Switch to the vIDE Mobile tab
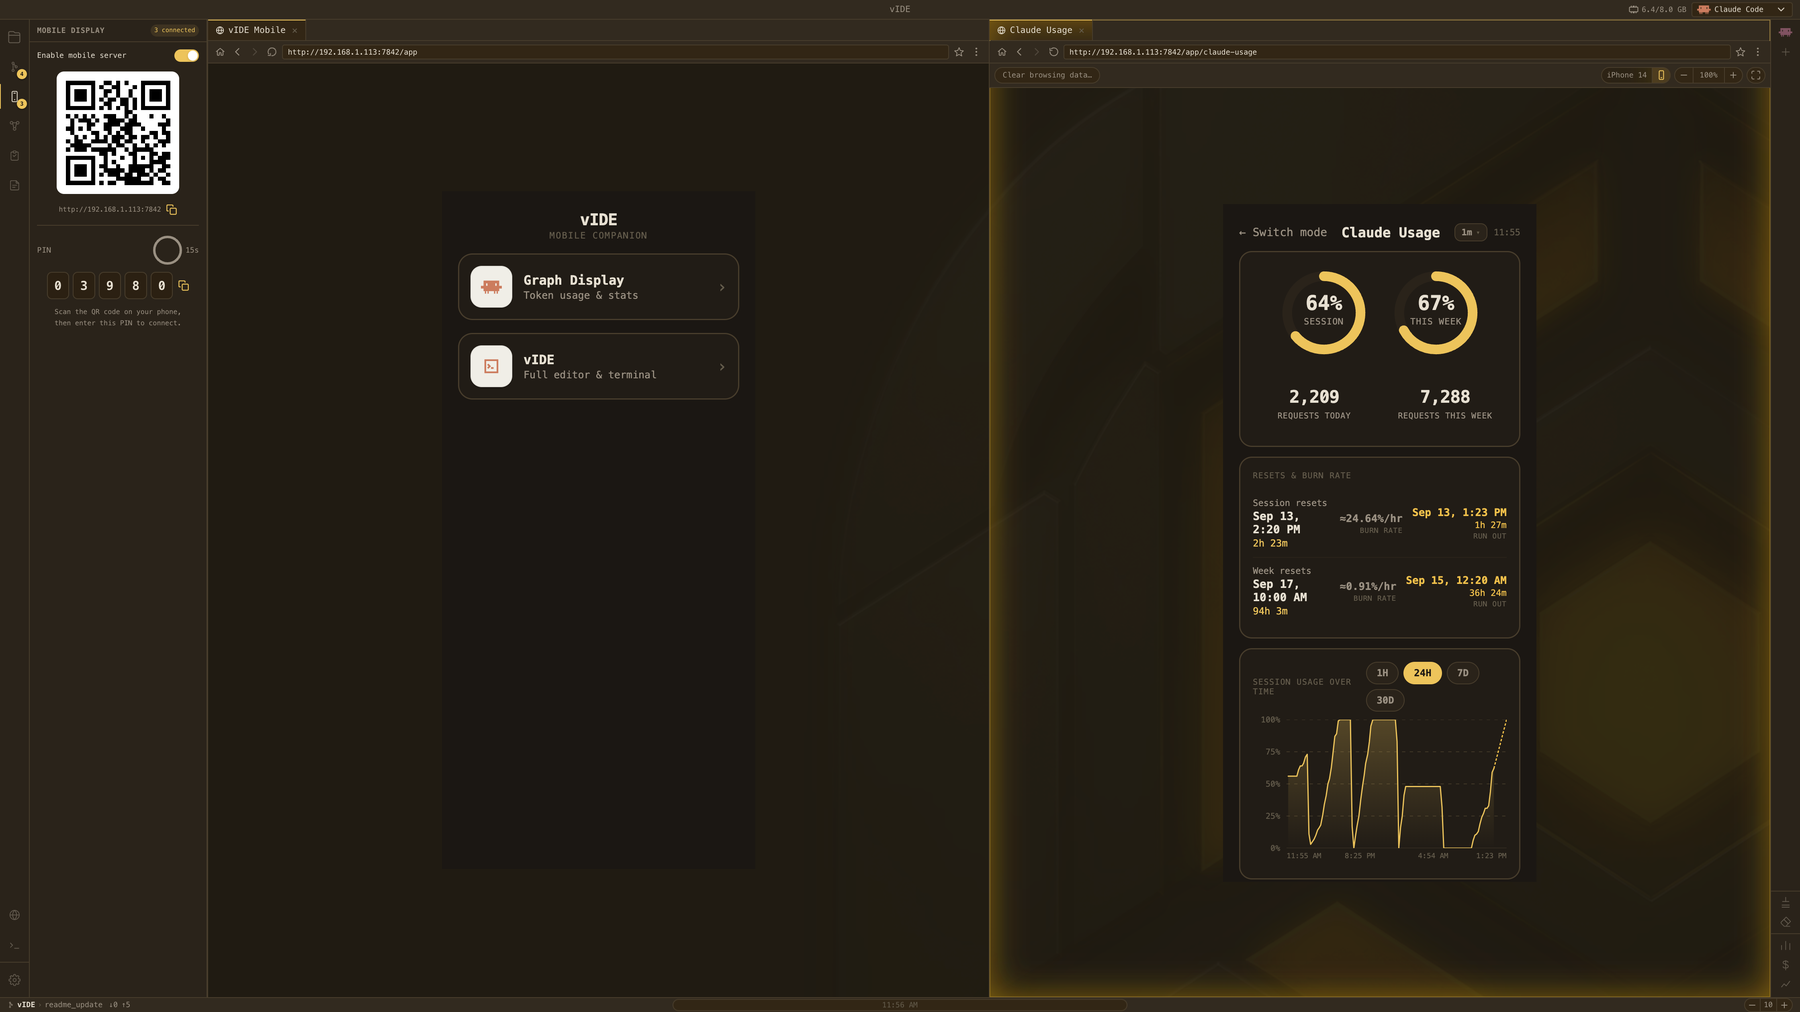 (x=256, y=30)
